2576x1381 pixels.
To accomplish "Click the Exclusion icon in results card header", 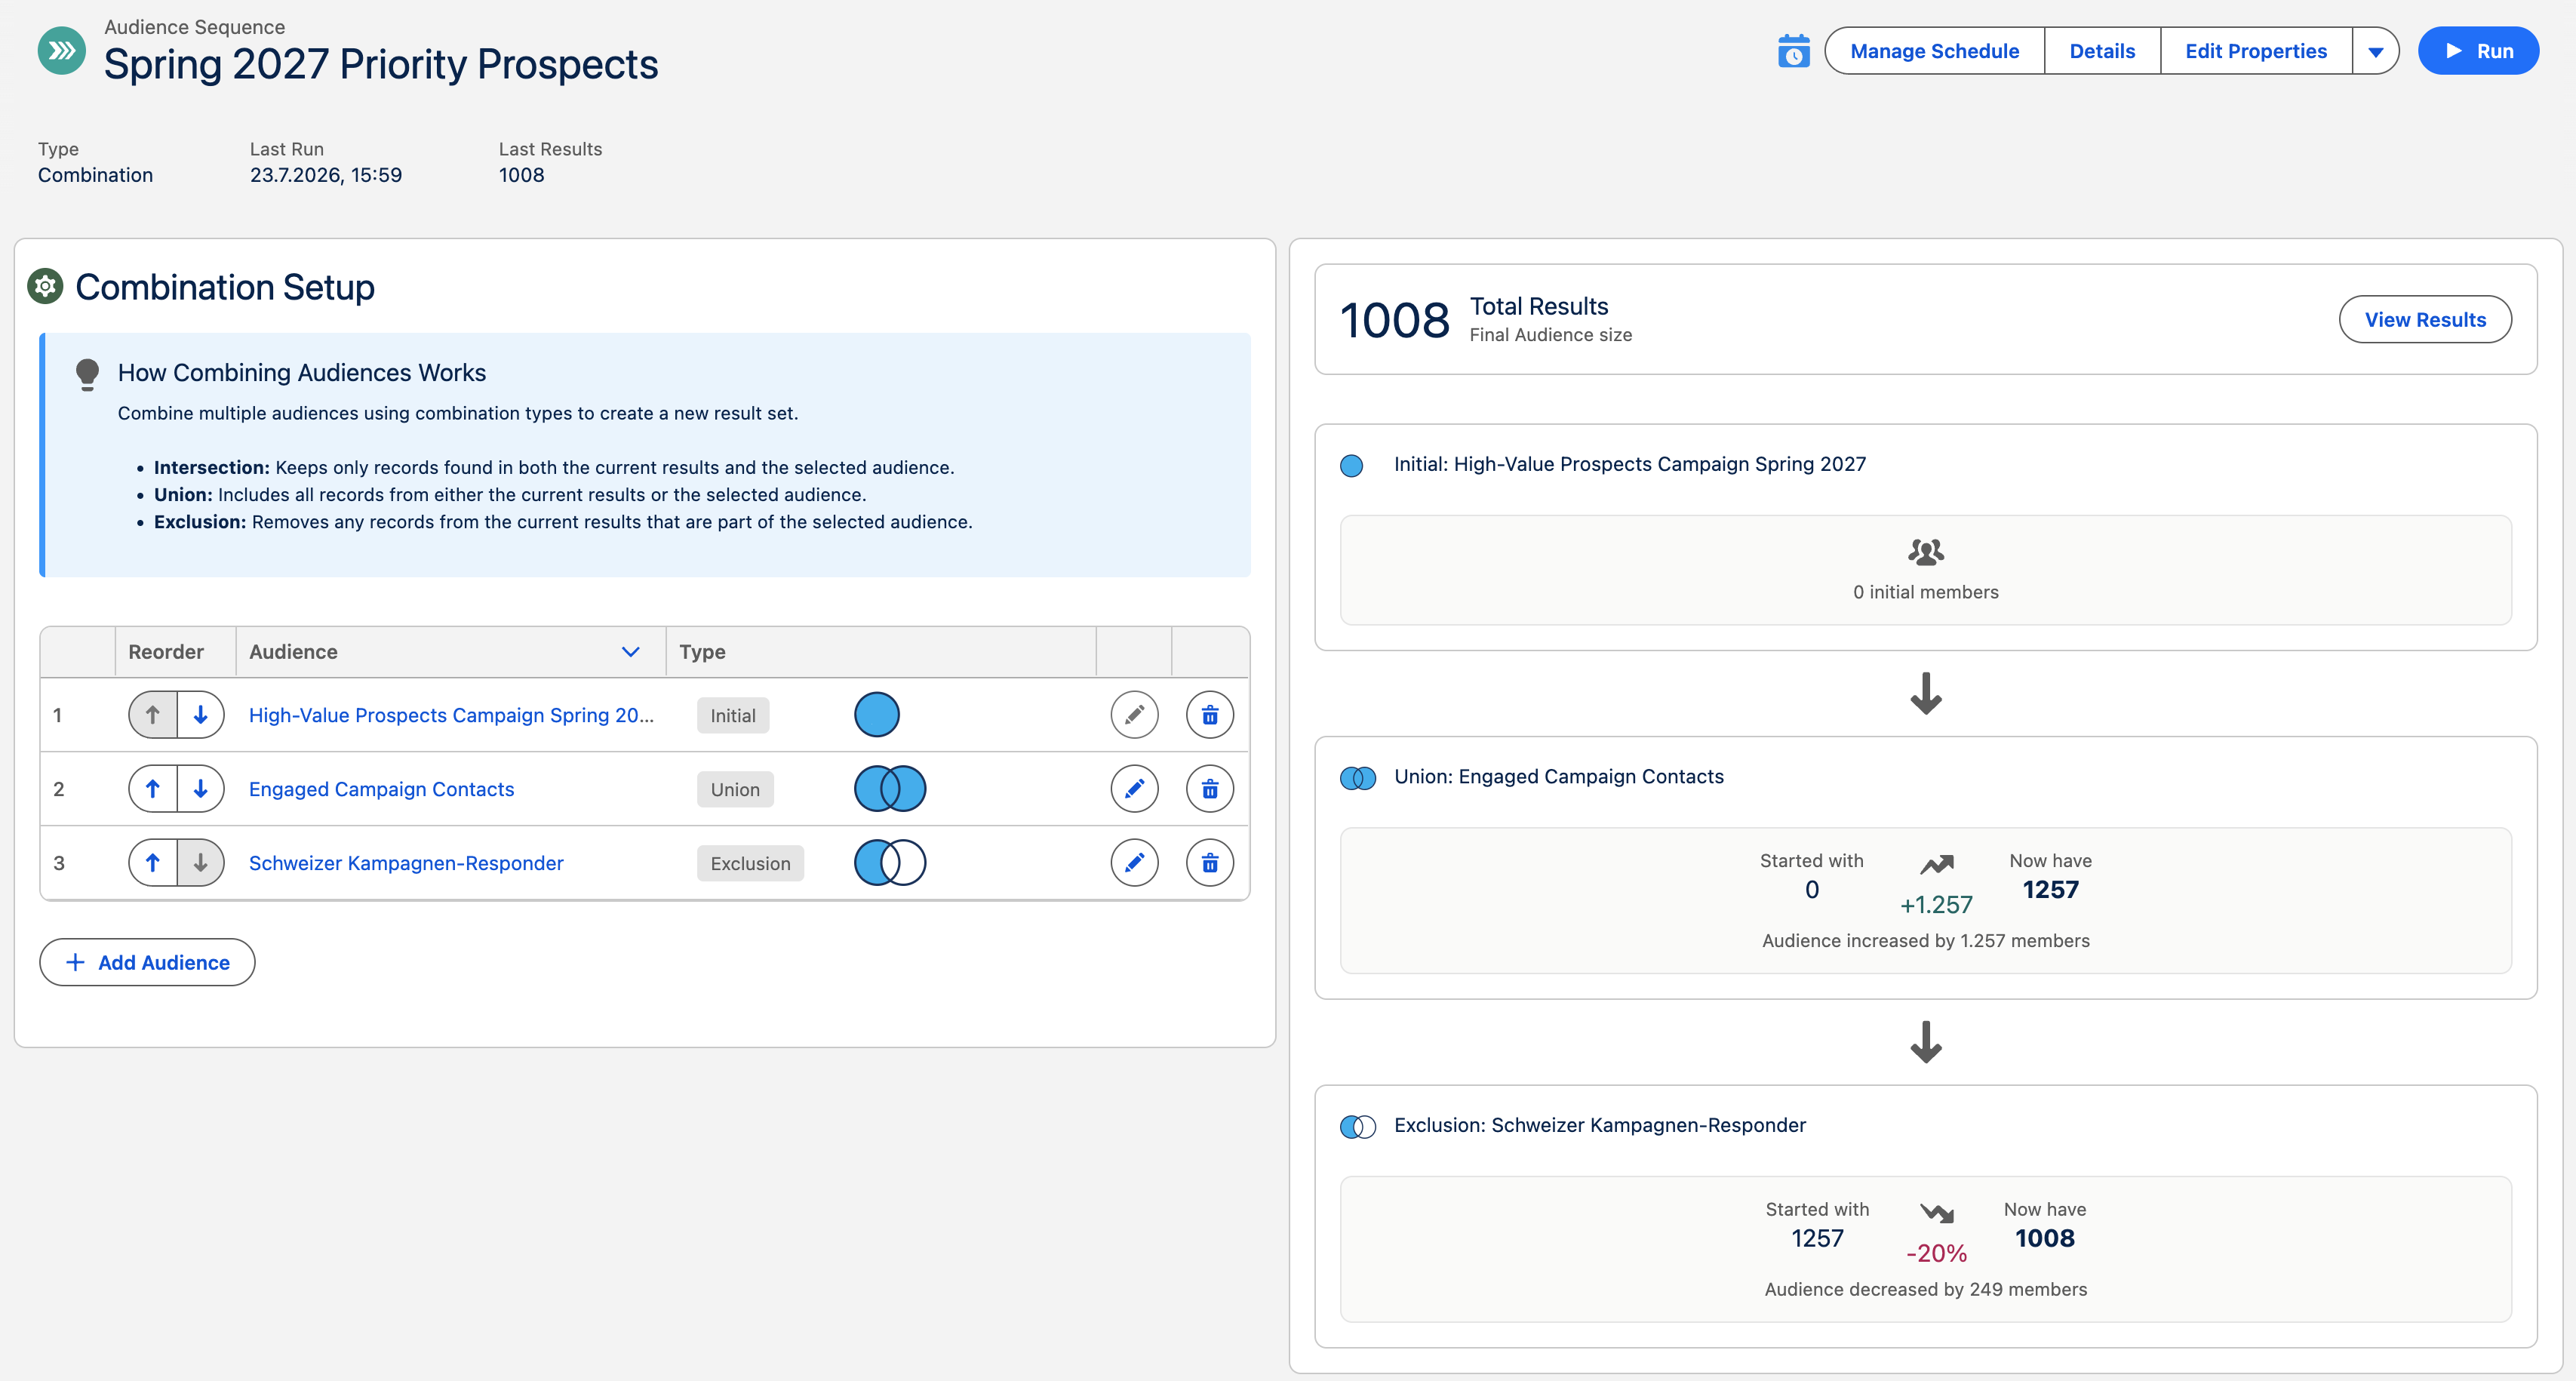I will pos(1358,1127).
